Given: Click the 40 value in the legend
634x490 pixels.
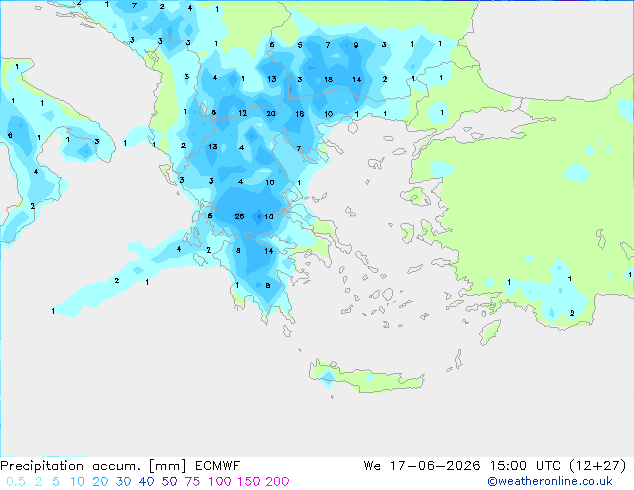Looking at the screenshot, I should click(146, 482).
